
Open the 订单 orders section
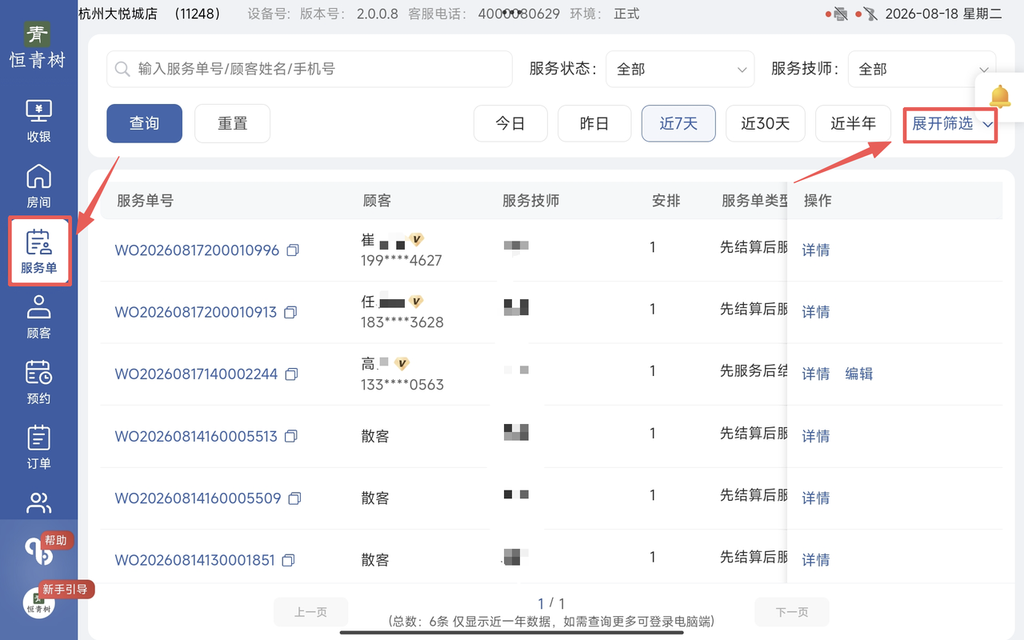pos(39,447)
